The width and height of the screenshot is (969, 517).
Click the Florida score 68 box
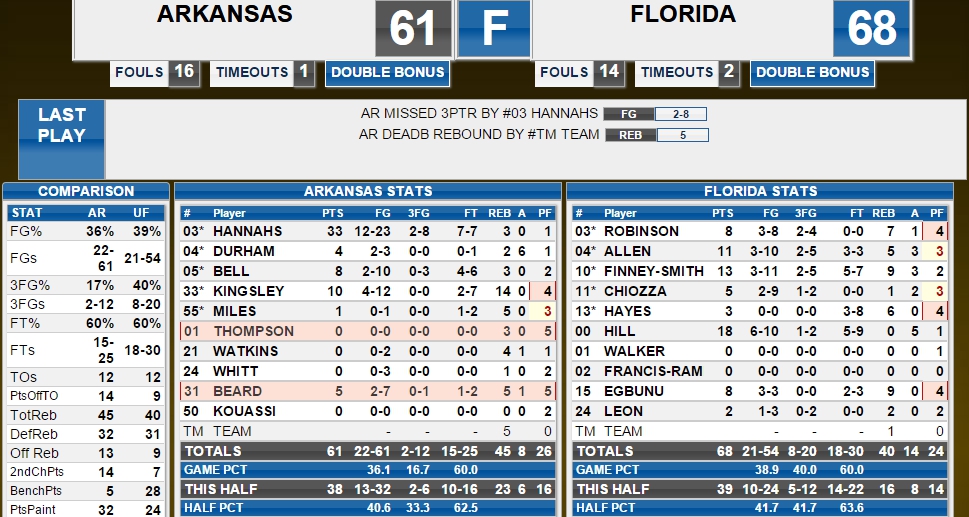coord(871,28)
